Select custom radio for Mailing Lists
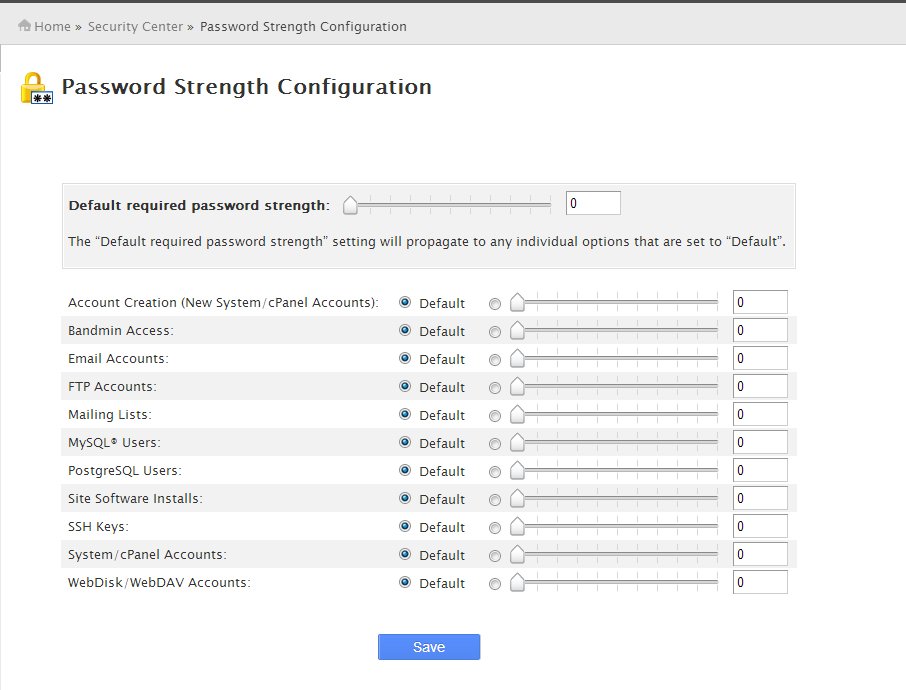The width and height of the screenshot is (906, 690). [495, 416]
